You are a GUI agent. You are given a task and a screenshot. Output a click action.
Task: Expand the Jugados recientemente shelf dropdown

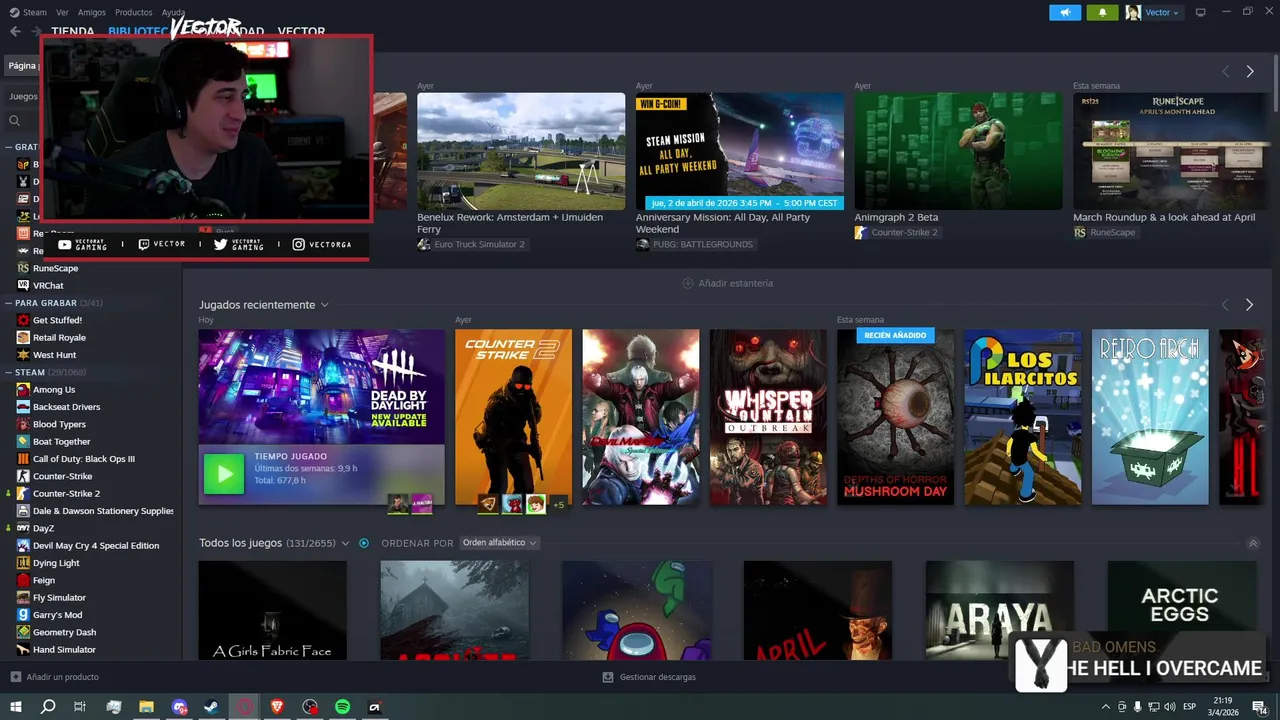325,305
